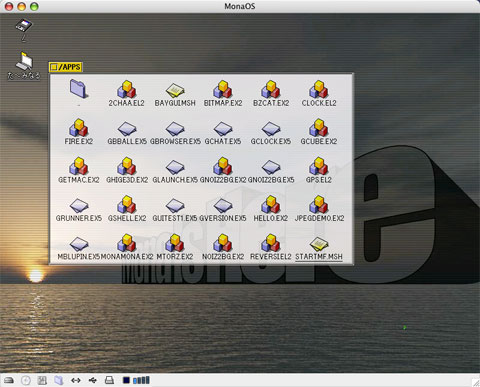Image resolution: width=480 pixels, height=387 pixels.
Task: Click the GVERSION.EX5 icon
Action: [x=223, y=205]
